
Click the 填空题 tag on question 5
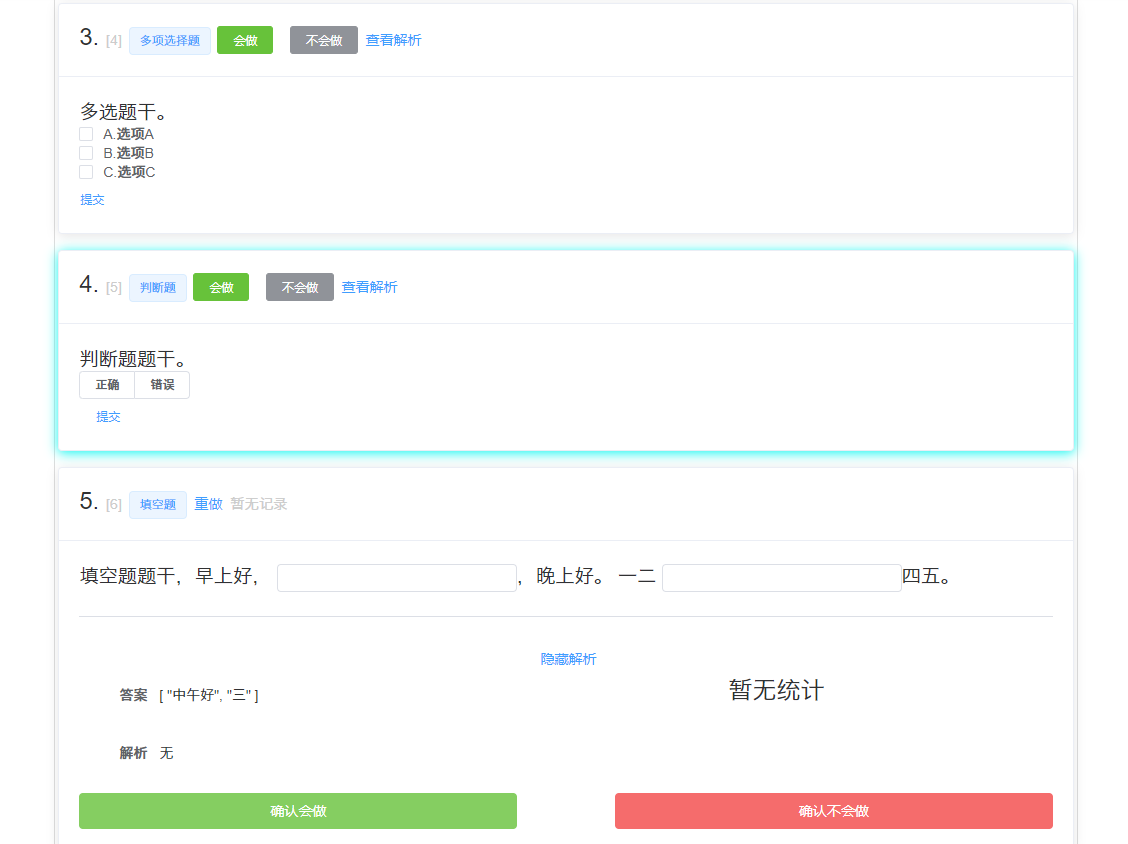[158, 505]
